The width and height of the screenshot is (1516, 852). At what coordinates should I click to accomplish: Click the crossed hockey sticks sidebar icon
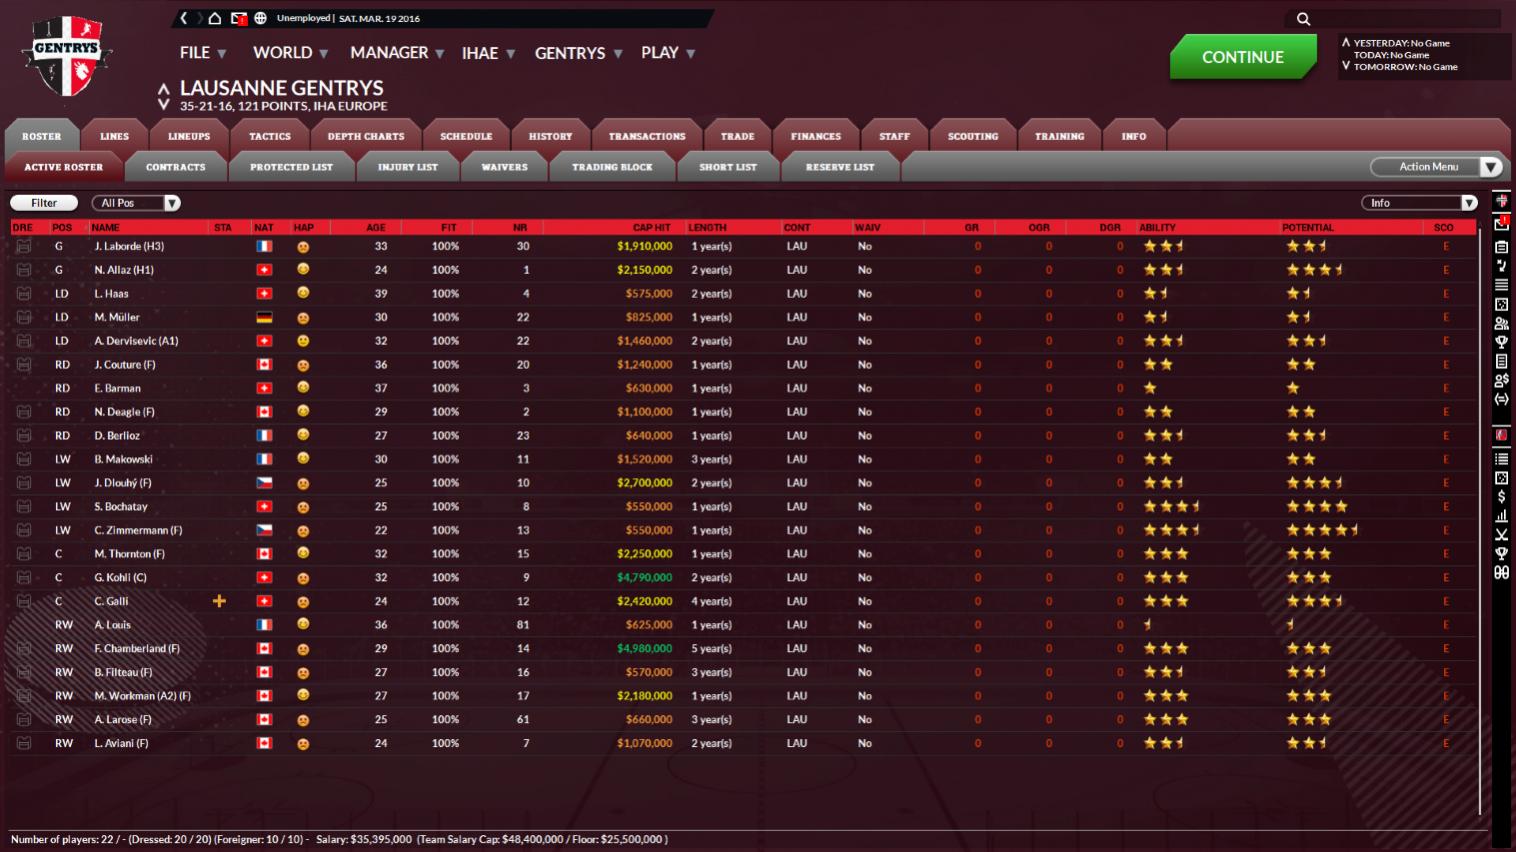click(1501, 535)
